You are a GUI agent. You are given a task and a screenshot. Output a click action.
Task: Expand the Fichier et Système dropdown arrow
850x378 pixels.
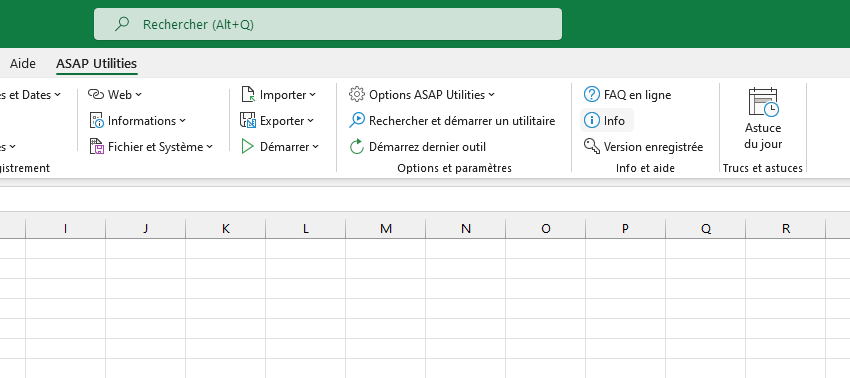coord(209,147)
